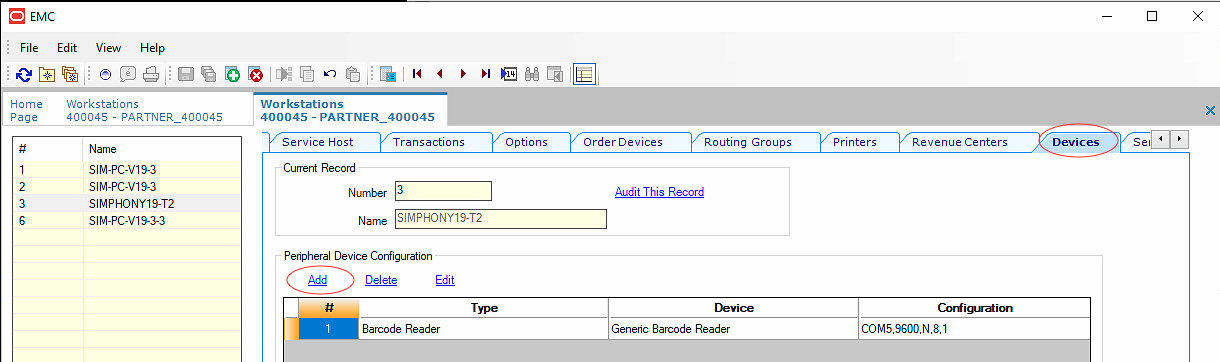Click the Edit device link
The image size is (1220, 362).
(x=445, y=280)
